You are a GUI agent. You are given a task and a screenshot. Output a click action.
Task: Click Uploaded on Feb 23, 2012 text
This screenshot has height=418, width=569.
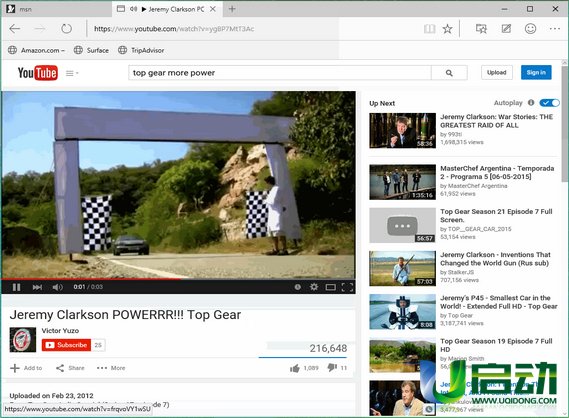[x=51, y=396]
